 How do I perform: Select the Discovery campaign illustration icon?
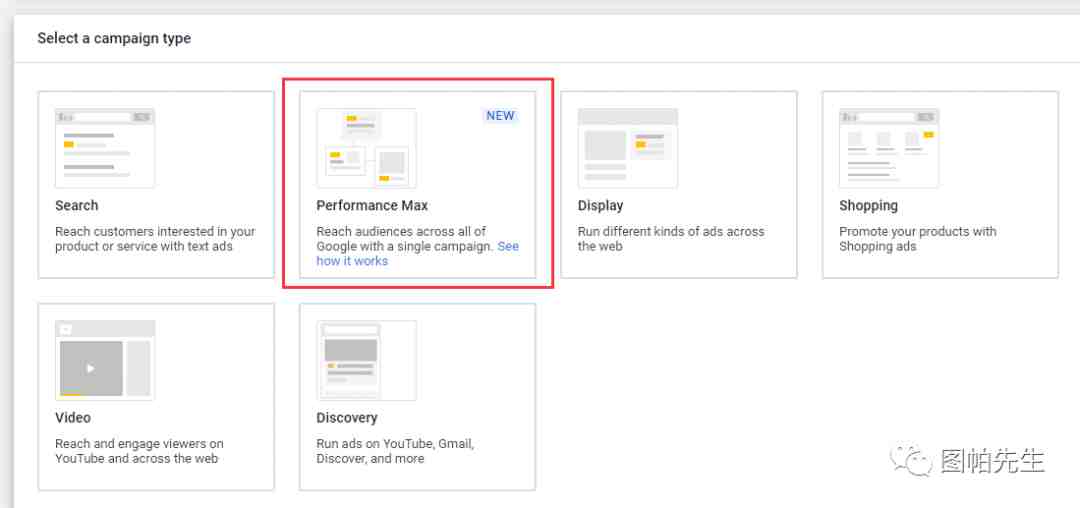[x=366, y=360]
